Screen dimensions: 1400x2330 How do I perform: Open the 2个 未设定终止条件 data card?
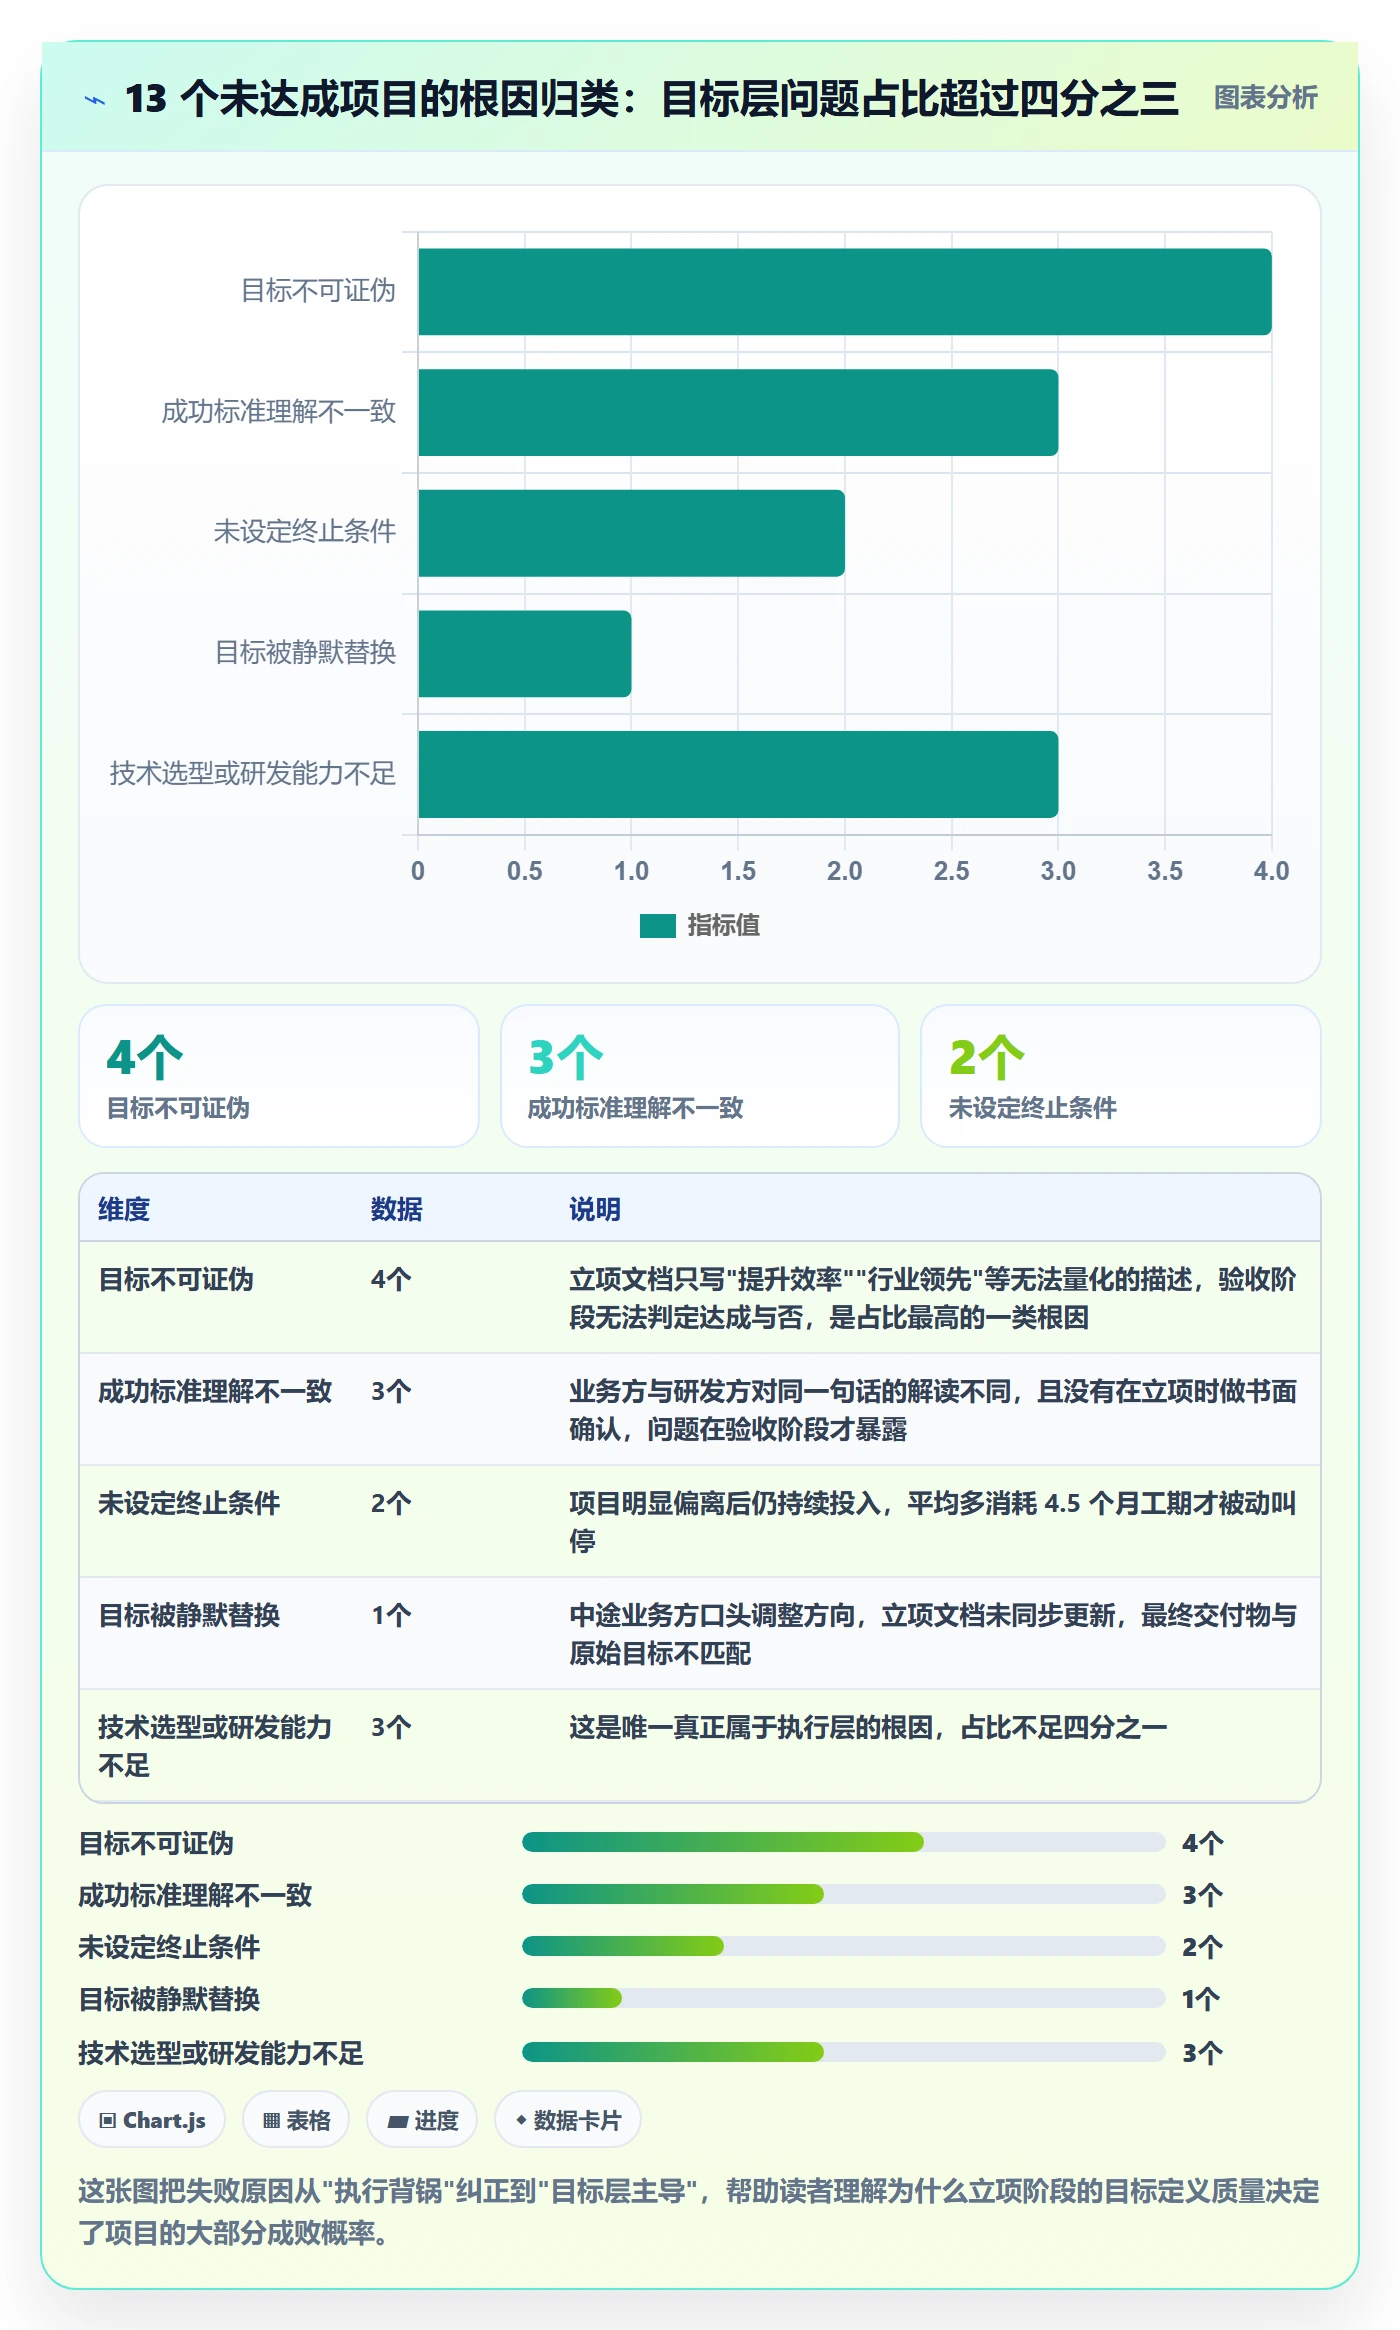pos(1121,1076)
